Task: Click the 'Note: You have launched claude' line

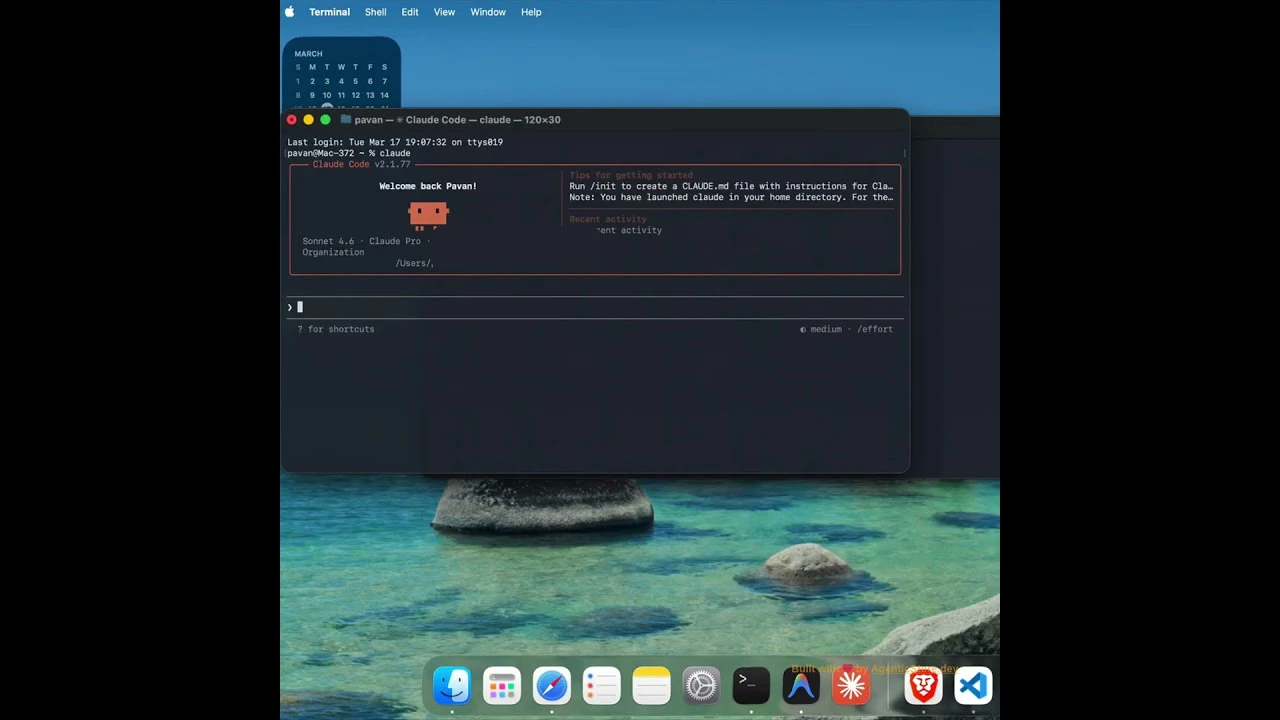Action: tap(731, 197)
